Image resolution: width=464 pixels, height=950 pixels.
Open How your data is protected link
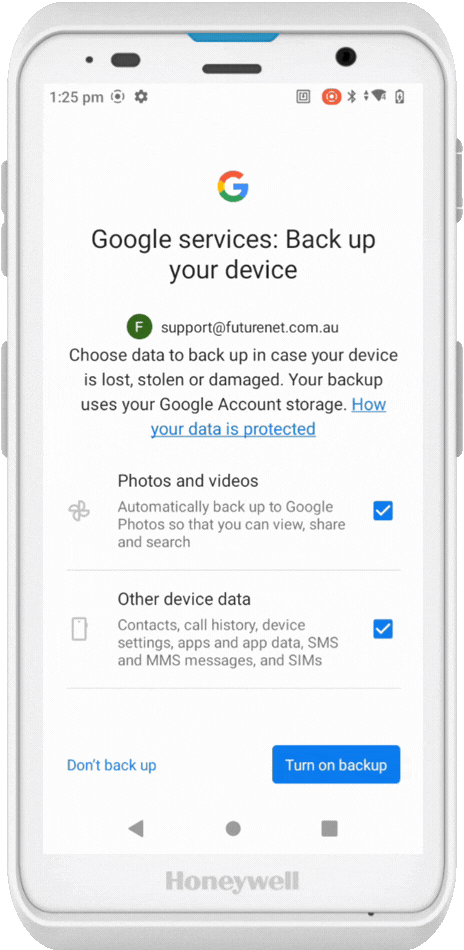pos(268,416)
